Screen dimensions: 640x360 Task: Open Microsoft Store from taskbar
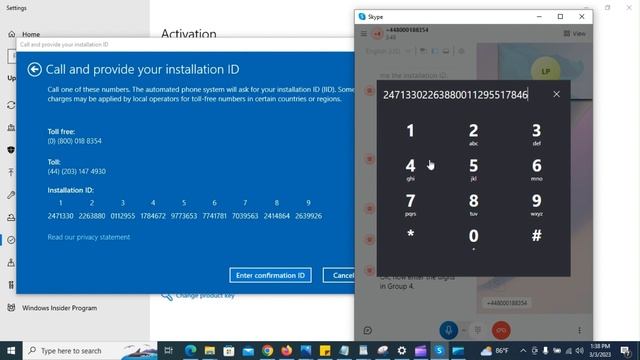click(x=229, y=351)
